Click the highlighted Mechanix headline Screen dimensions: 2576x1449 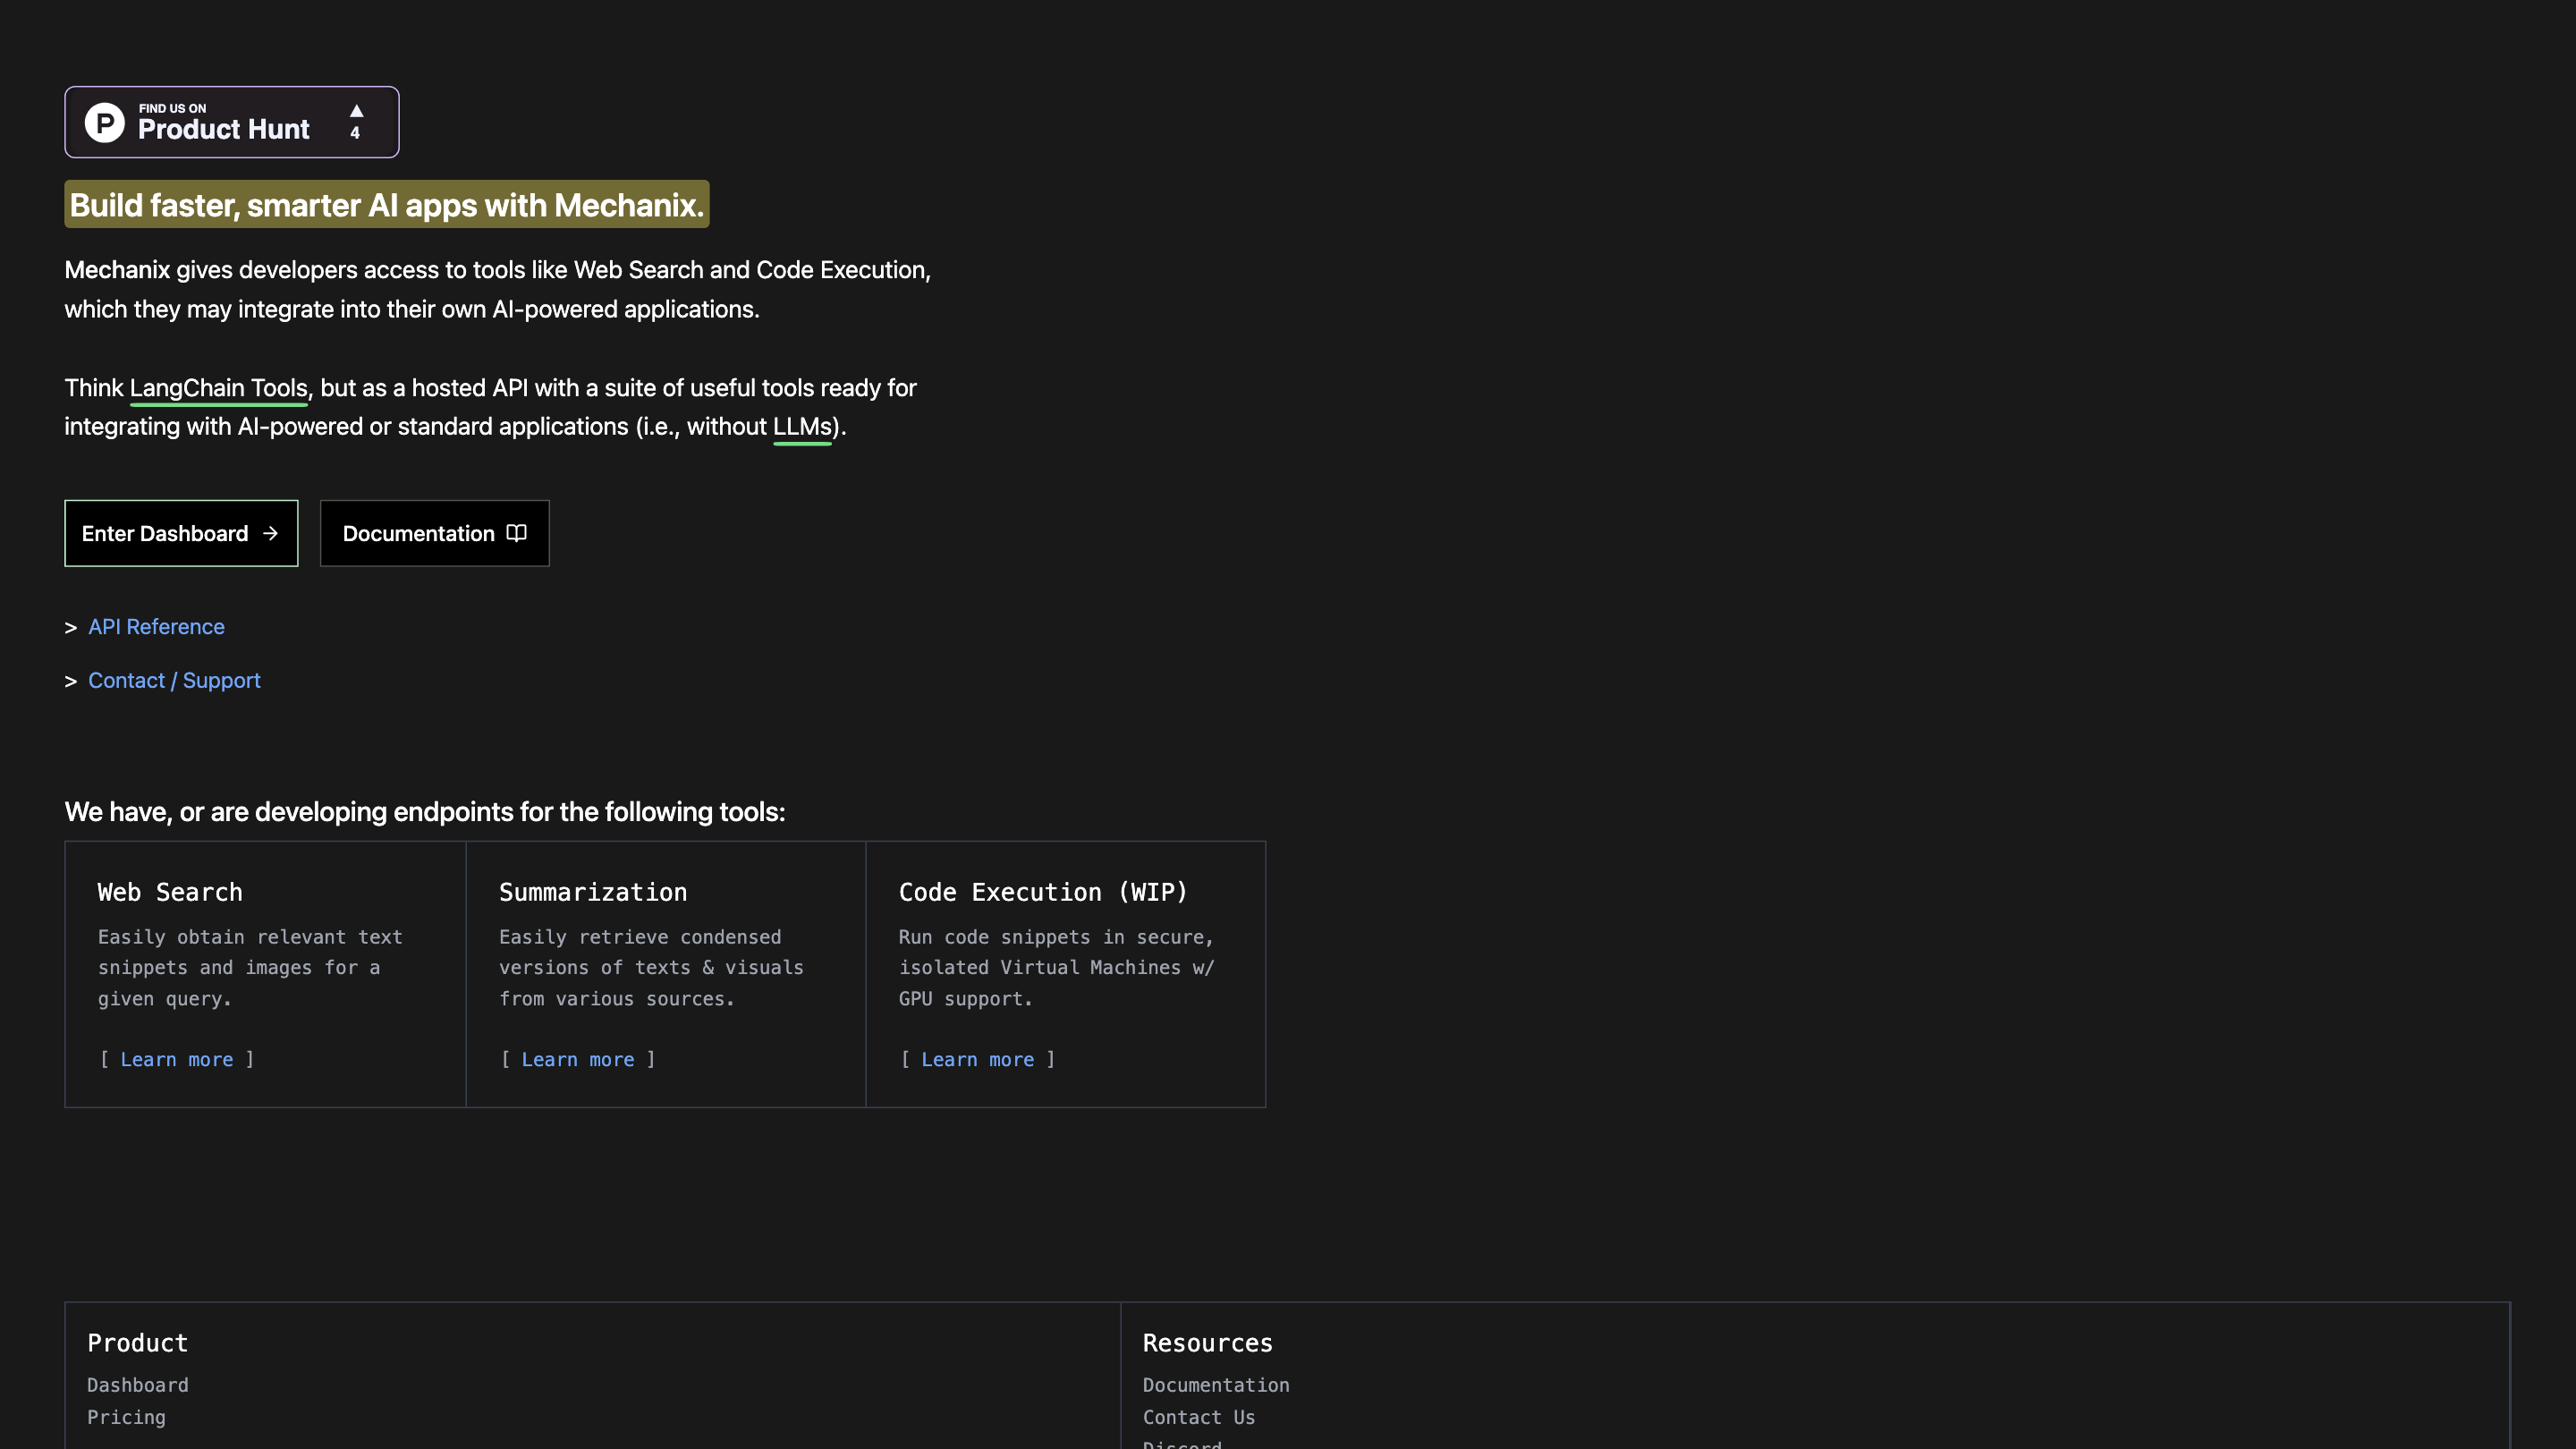point(386,205)
